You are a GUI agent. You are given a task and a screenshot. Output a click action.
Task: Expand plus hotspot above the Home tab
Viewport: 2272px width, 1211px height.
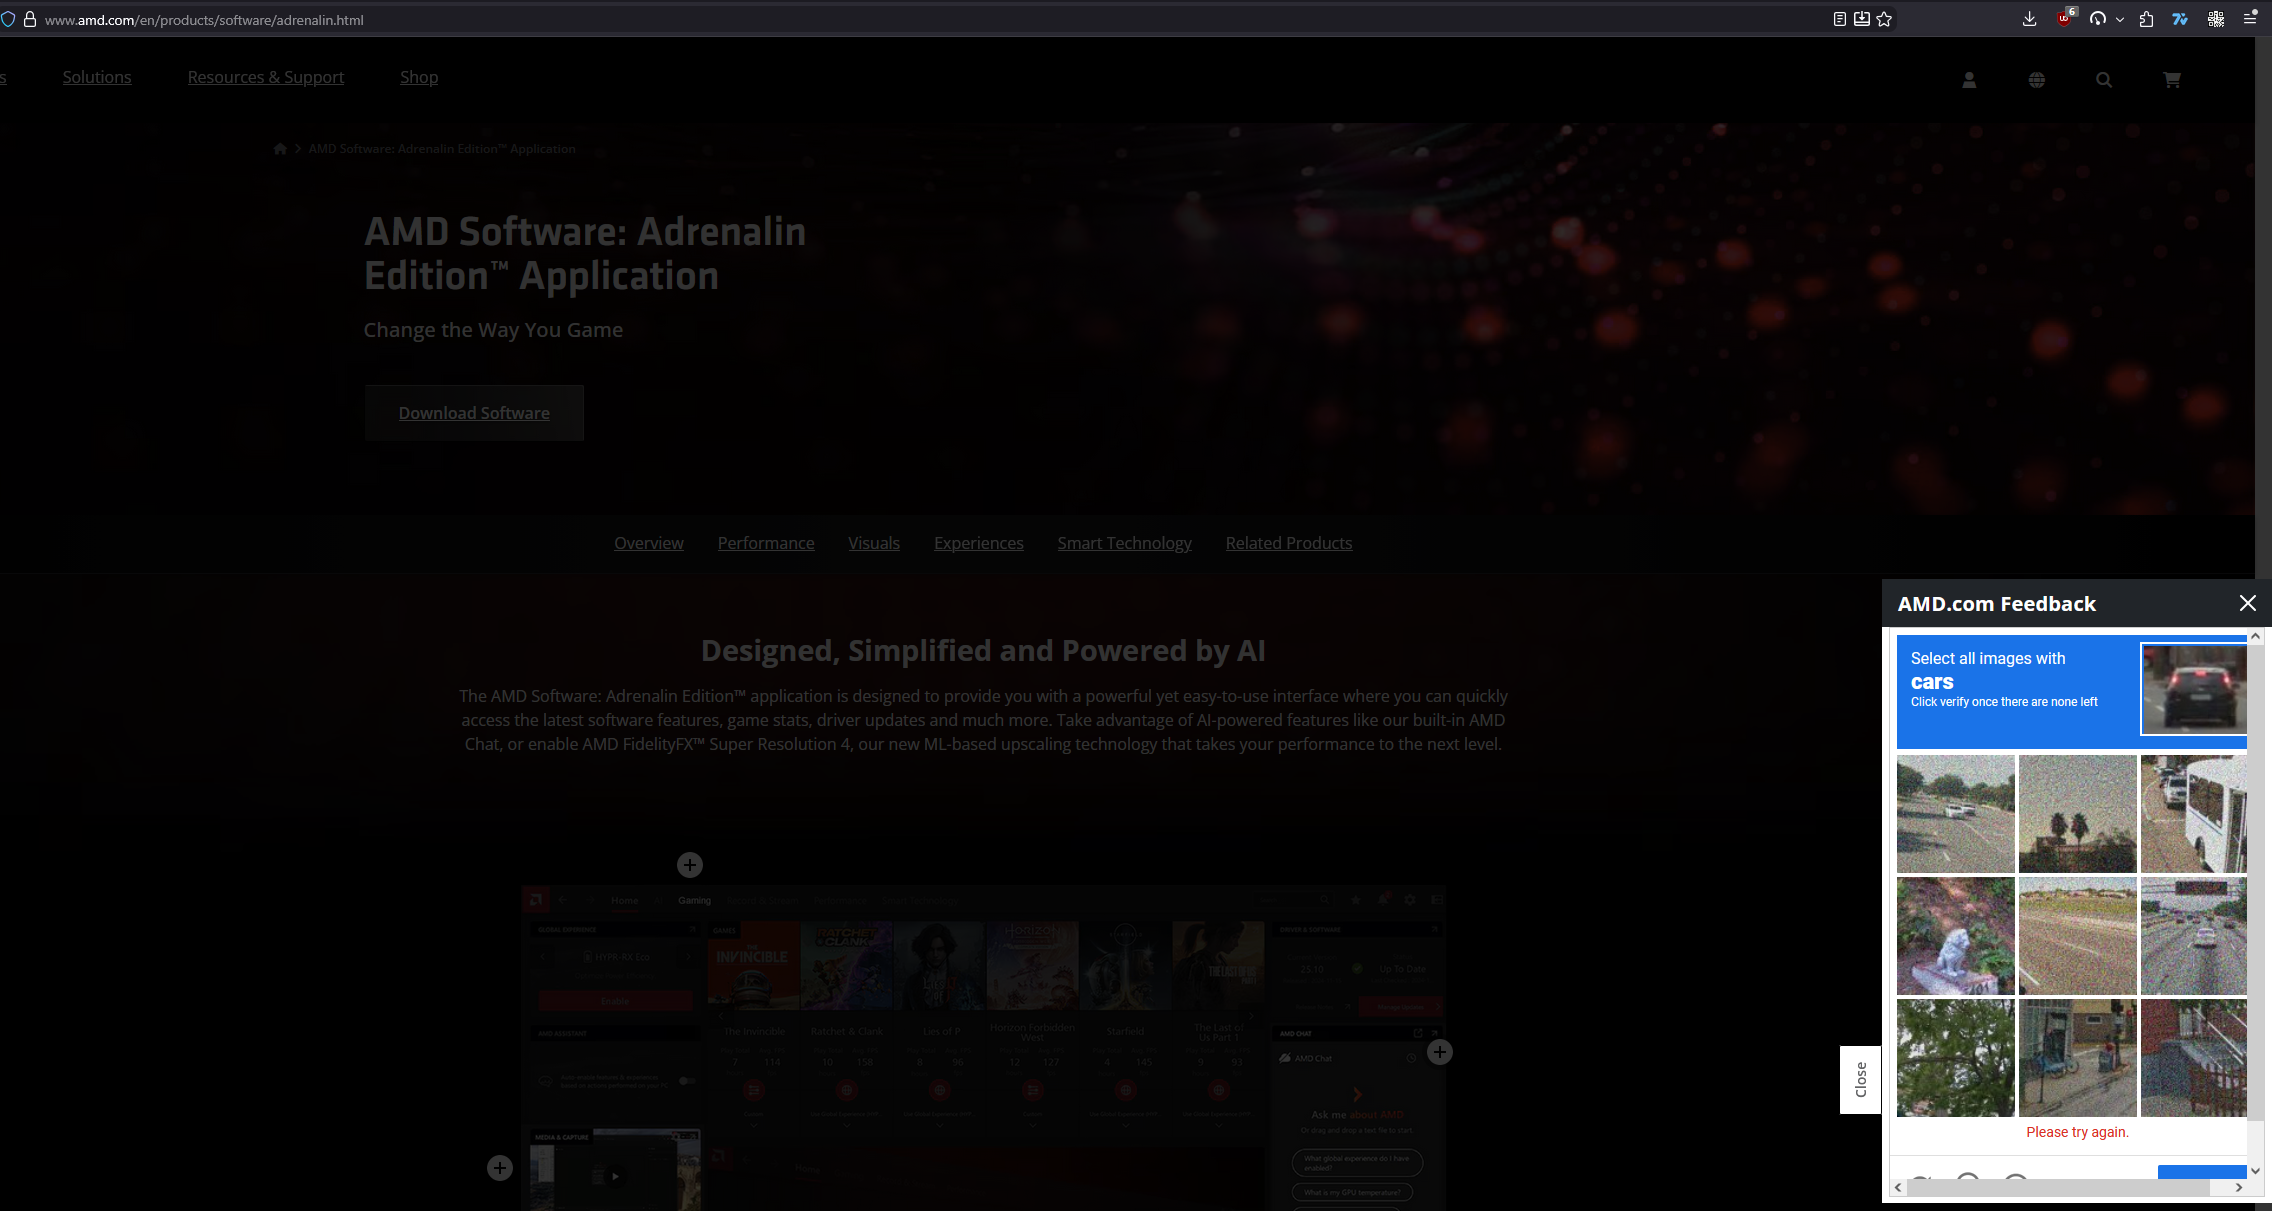(x=690, y=865)
